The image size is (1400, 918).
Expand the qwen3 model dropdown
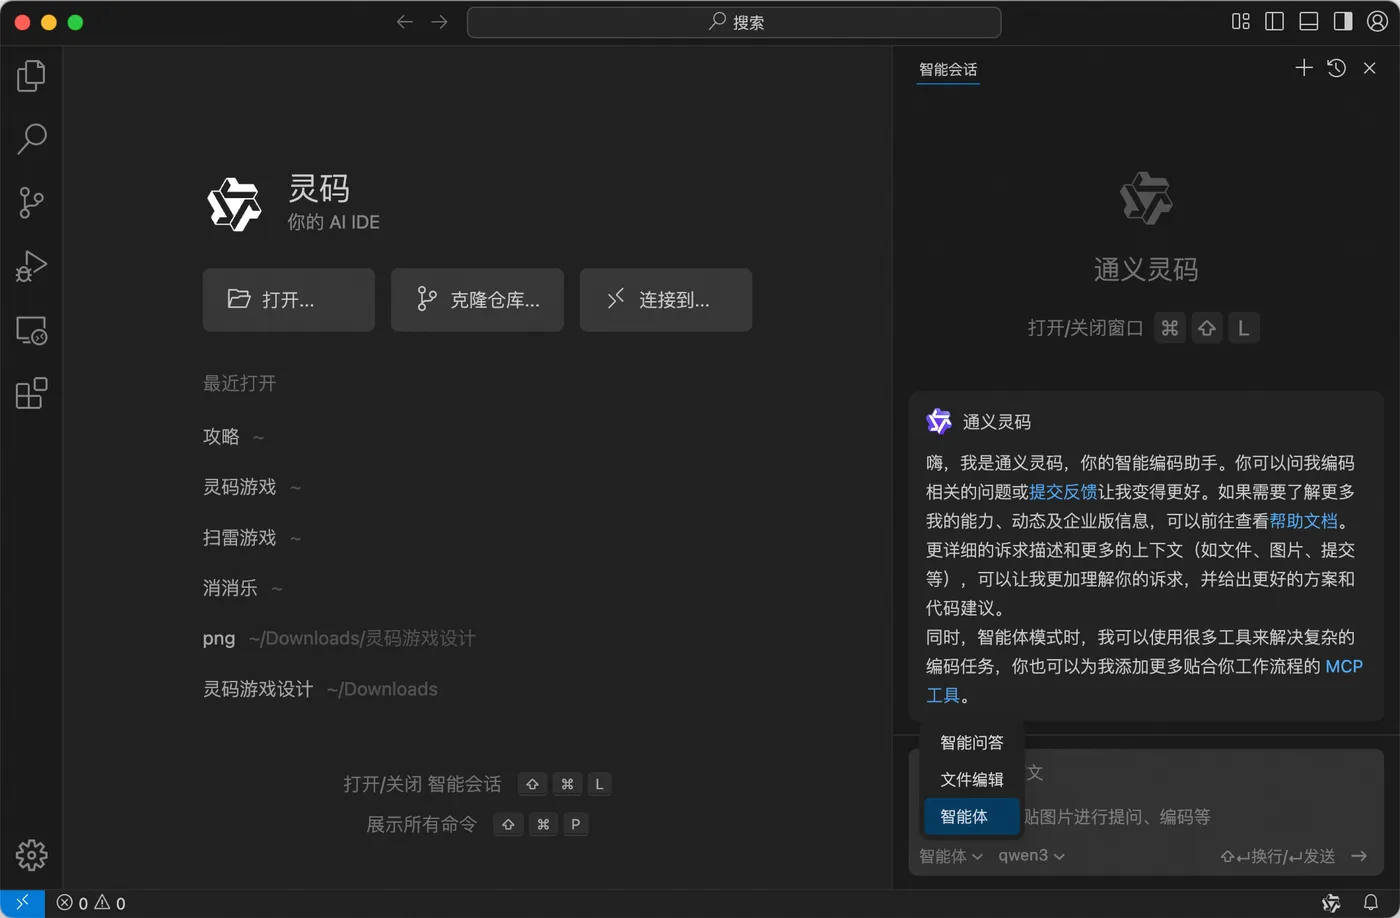coord(1031,856)
